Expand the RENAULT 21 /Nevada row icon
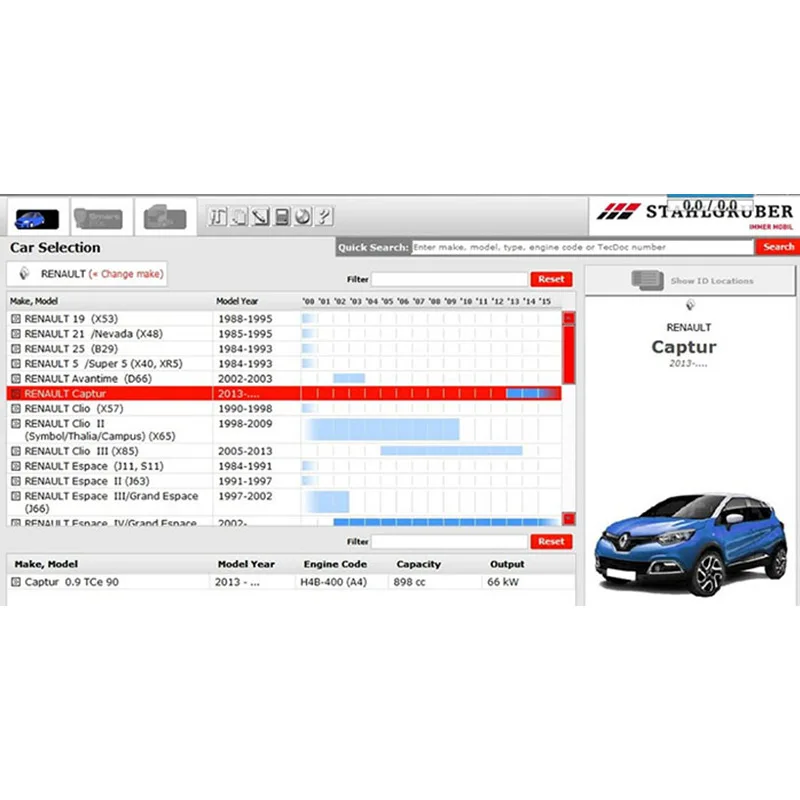Image resolution: width=800 pixels, height=800 pixels. (16, 334)
